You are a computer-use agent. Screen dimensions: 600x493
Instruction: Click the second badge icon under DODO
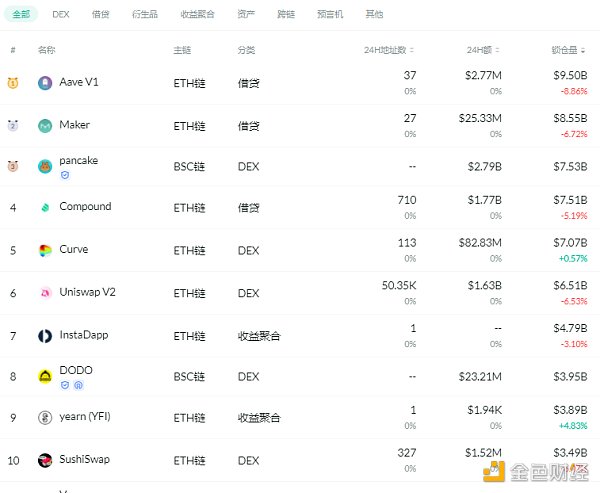click(x=78, y=385)
